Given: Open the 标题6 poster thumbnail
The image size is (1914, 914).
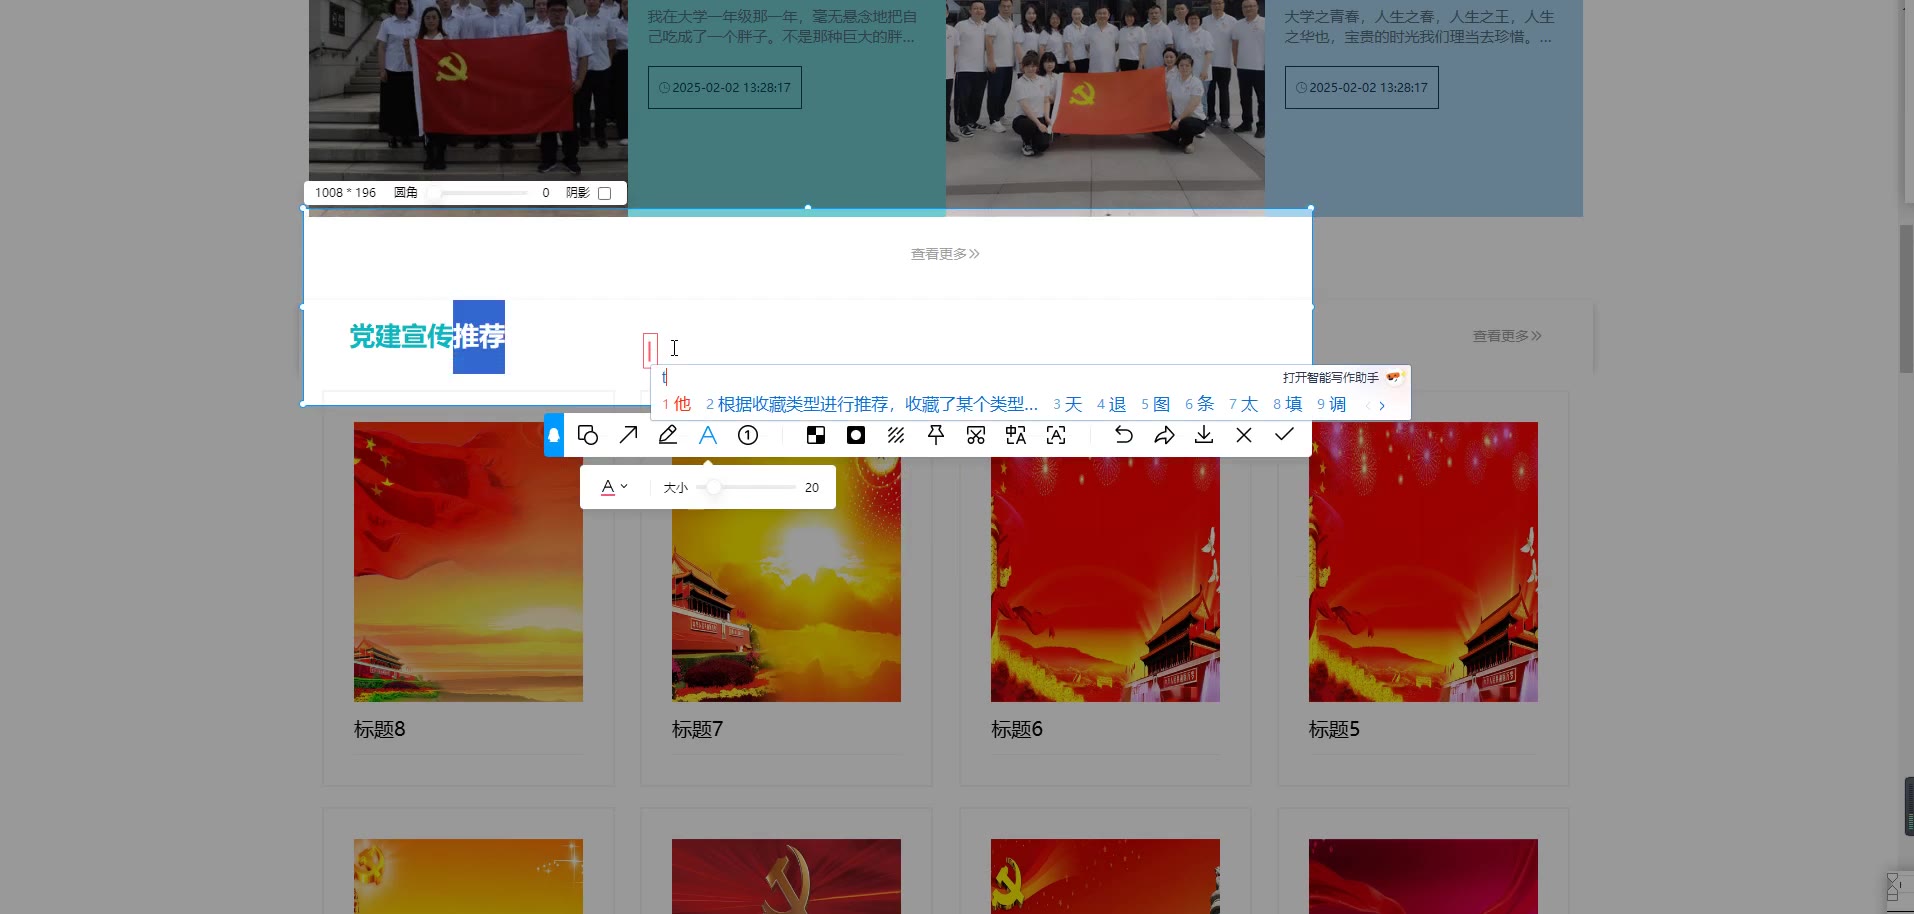Looking at the screenshot, I should pyautogui.click(x=1105, y=562).
